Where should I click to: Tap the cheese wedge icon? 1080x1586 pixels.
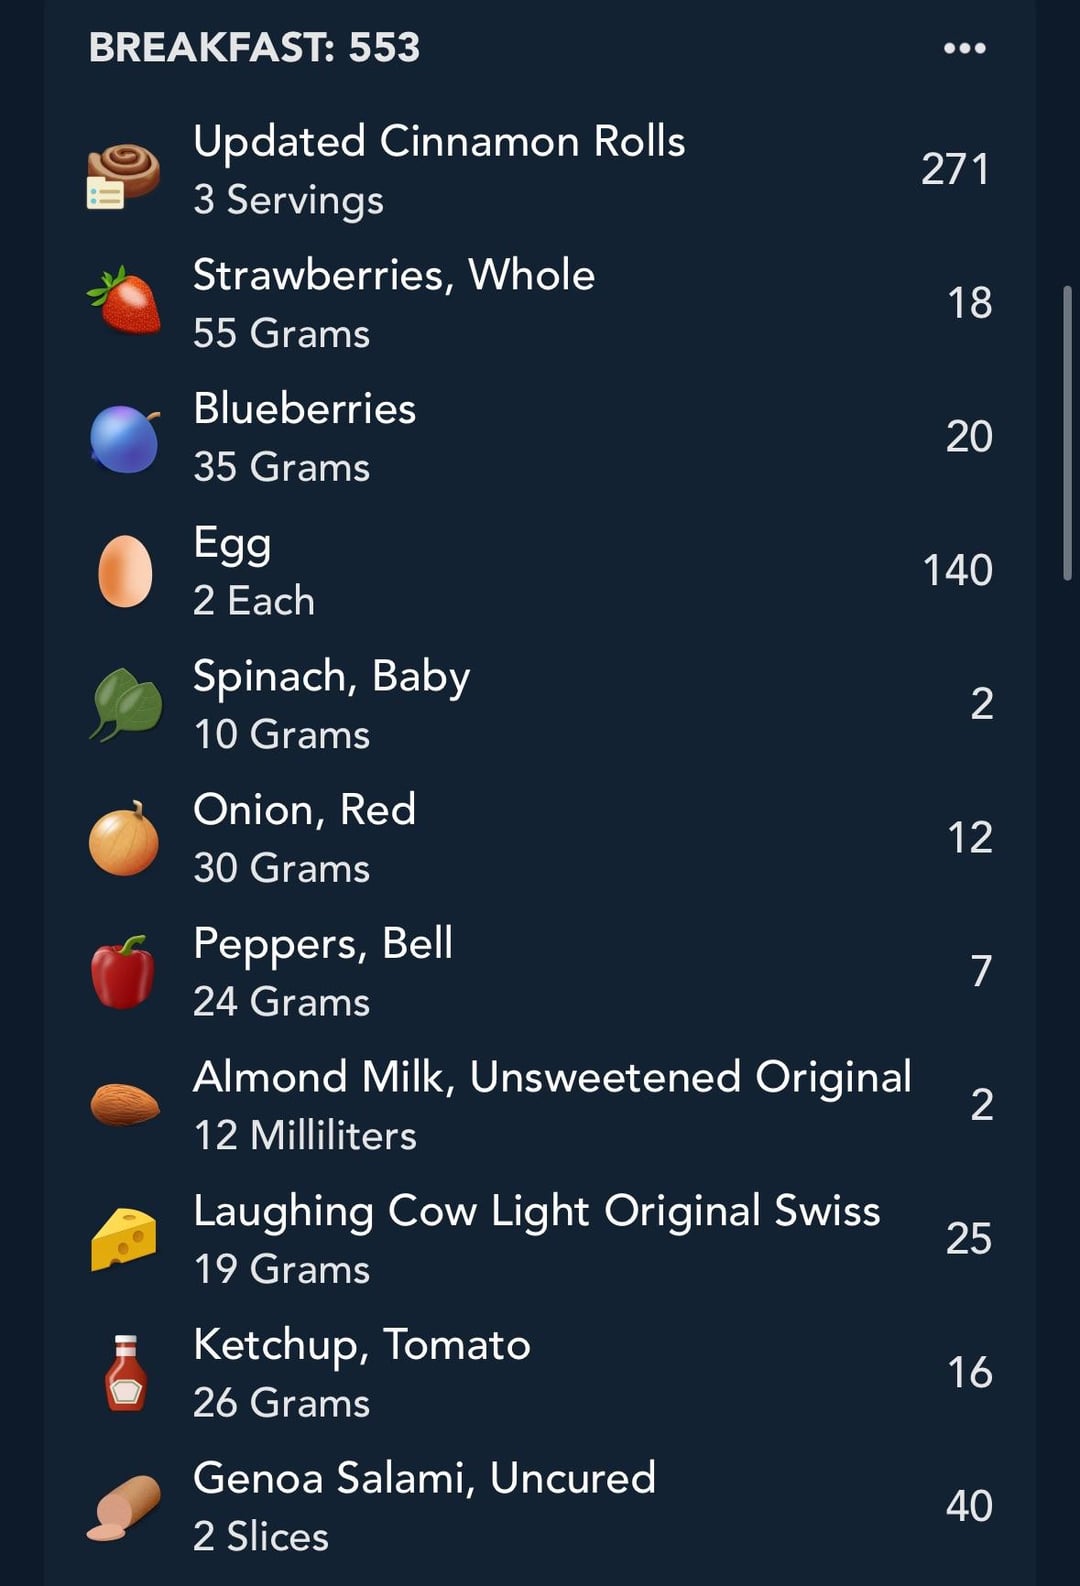click(124, 1239)
